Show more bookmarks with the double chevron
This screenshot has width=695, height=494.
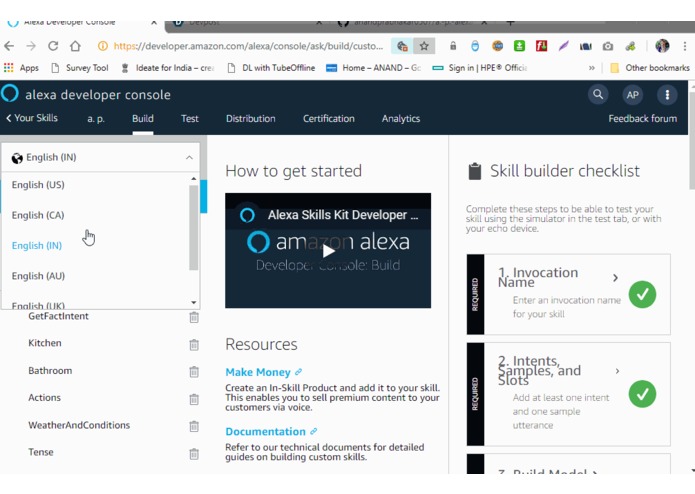(x=592, y=68)
